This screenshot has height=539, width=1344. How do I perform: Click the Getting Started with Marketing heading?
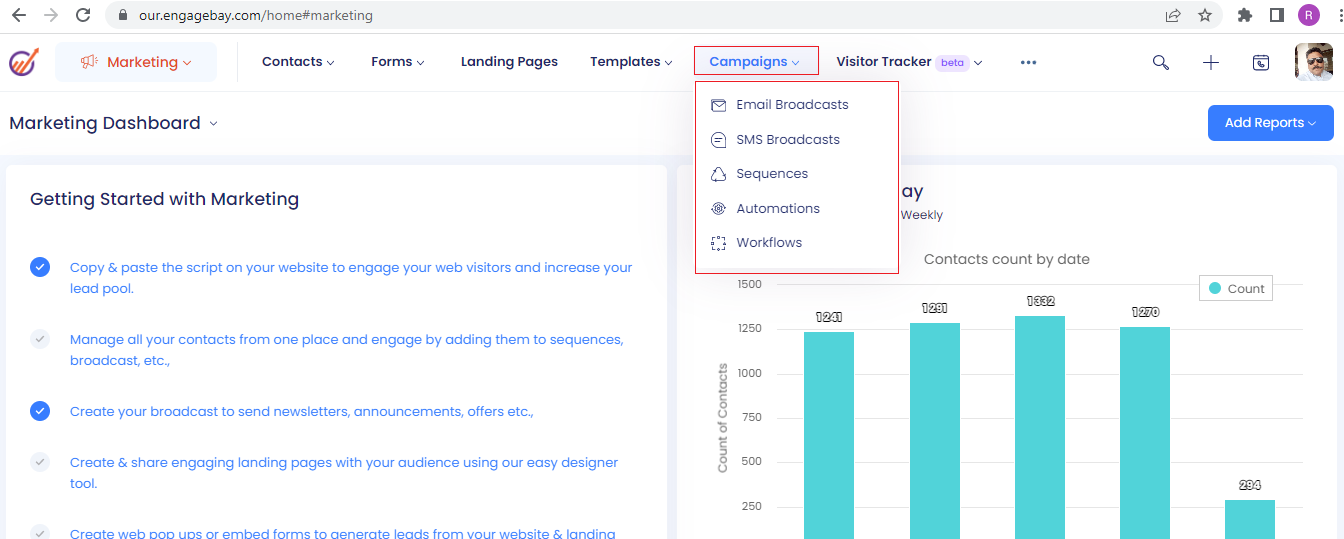164,199
